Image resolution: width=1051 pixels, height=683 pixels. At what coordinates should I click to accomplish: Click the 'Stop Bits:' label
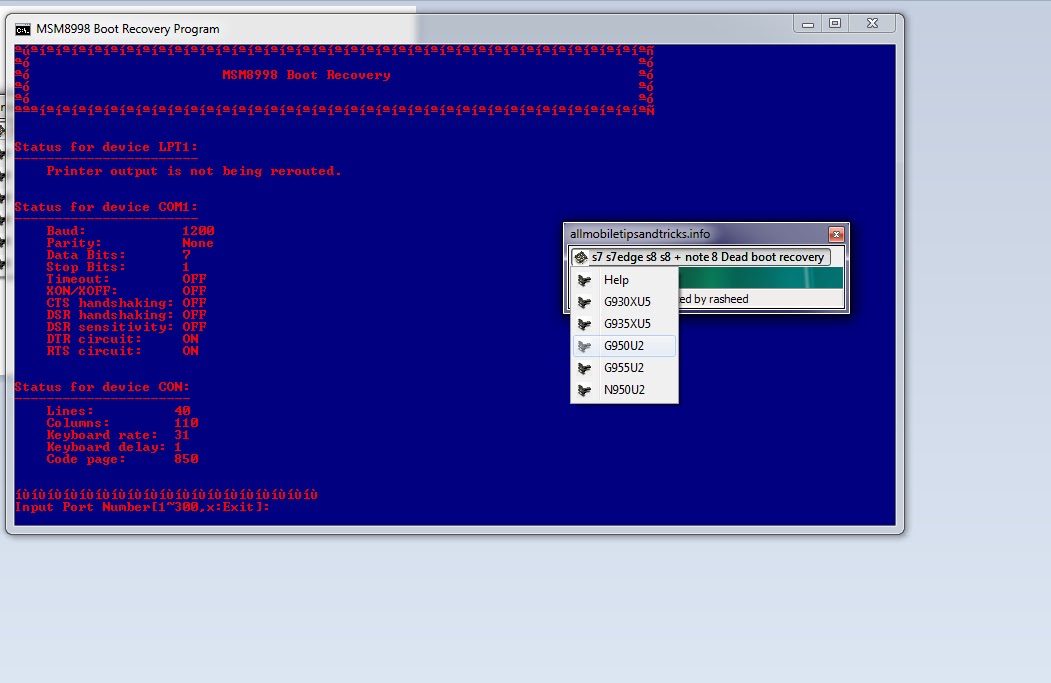click(x=86, y=267)
